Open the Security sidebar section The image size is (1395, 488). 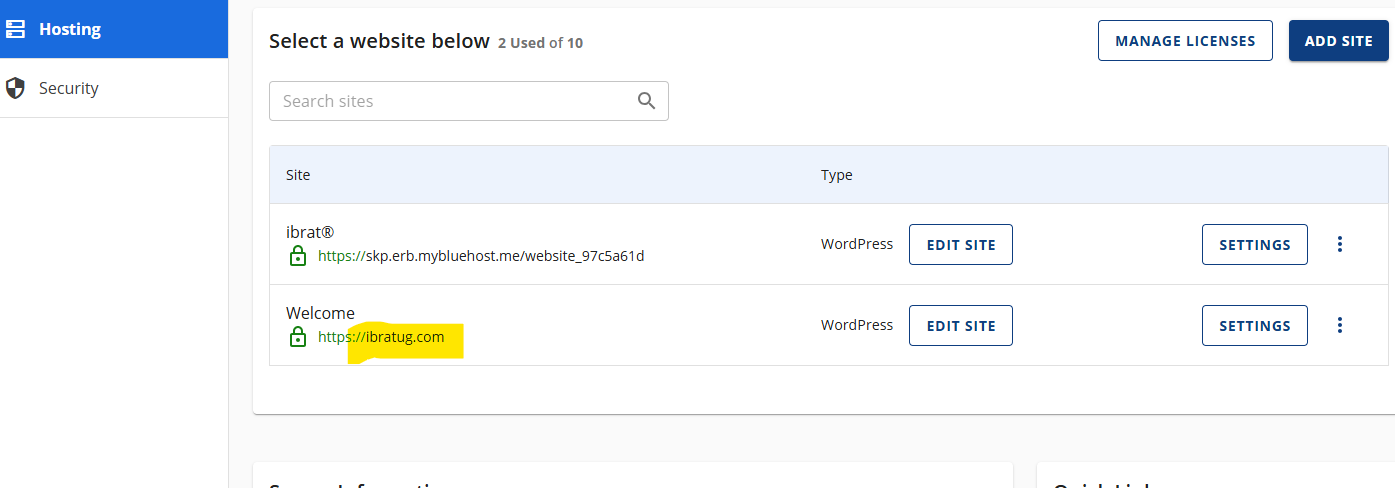[x=114, y=88]
